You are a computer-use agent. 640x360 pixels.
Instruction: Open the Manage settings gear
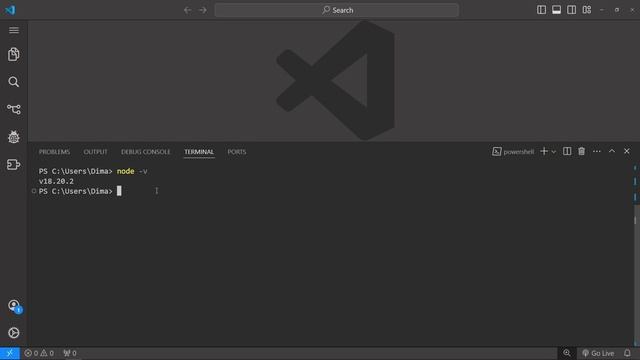coord(14,333)
